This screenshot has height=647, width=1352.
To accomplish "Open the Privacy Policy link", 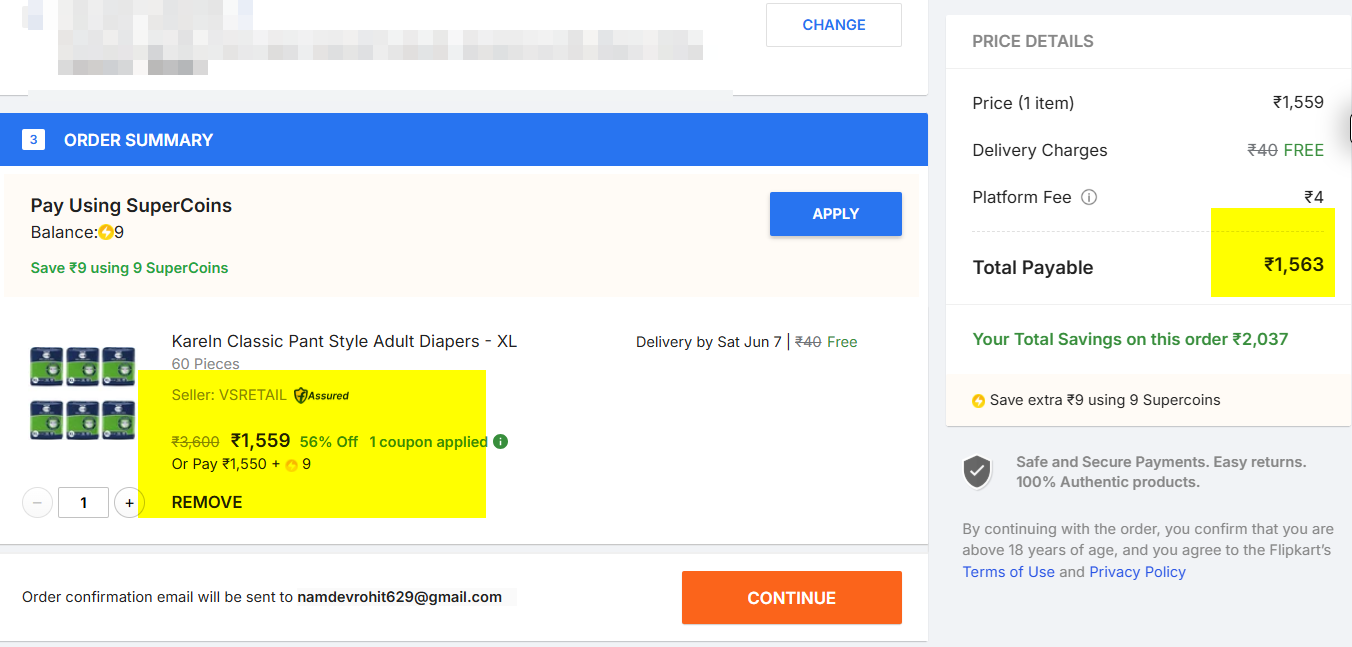I will coord(1137,572).
